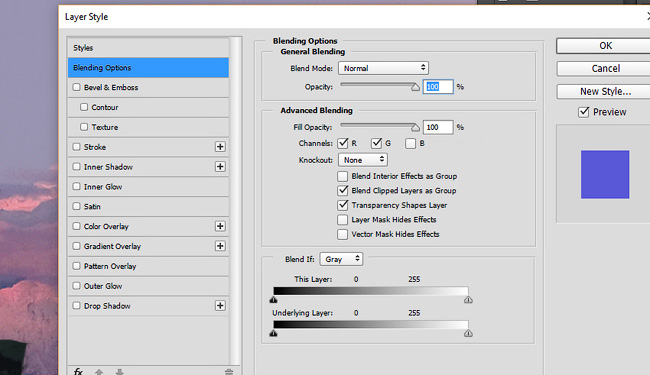
Task: Enable the Drop Shadow checkbox
Action: [x=76, y=306]
